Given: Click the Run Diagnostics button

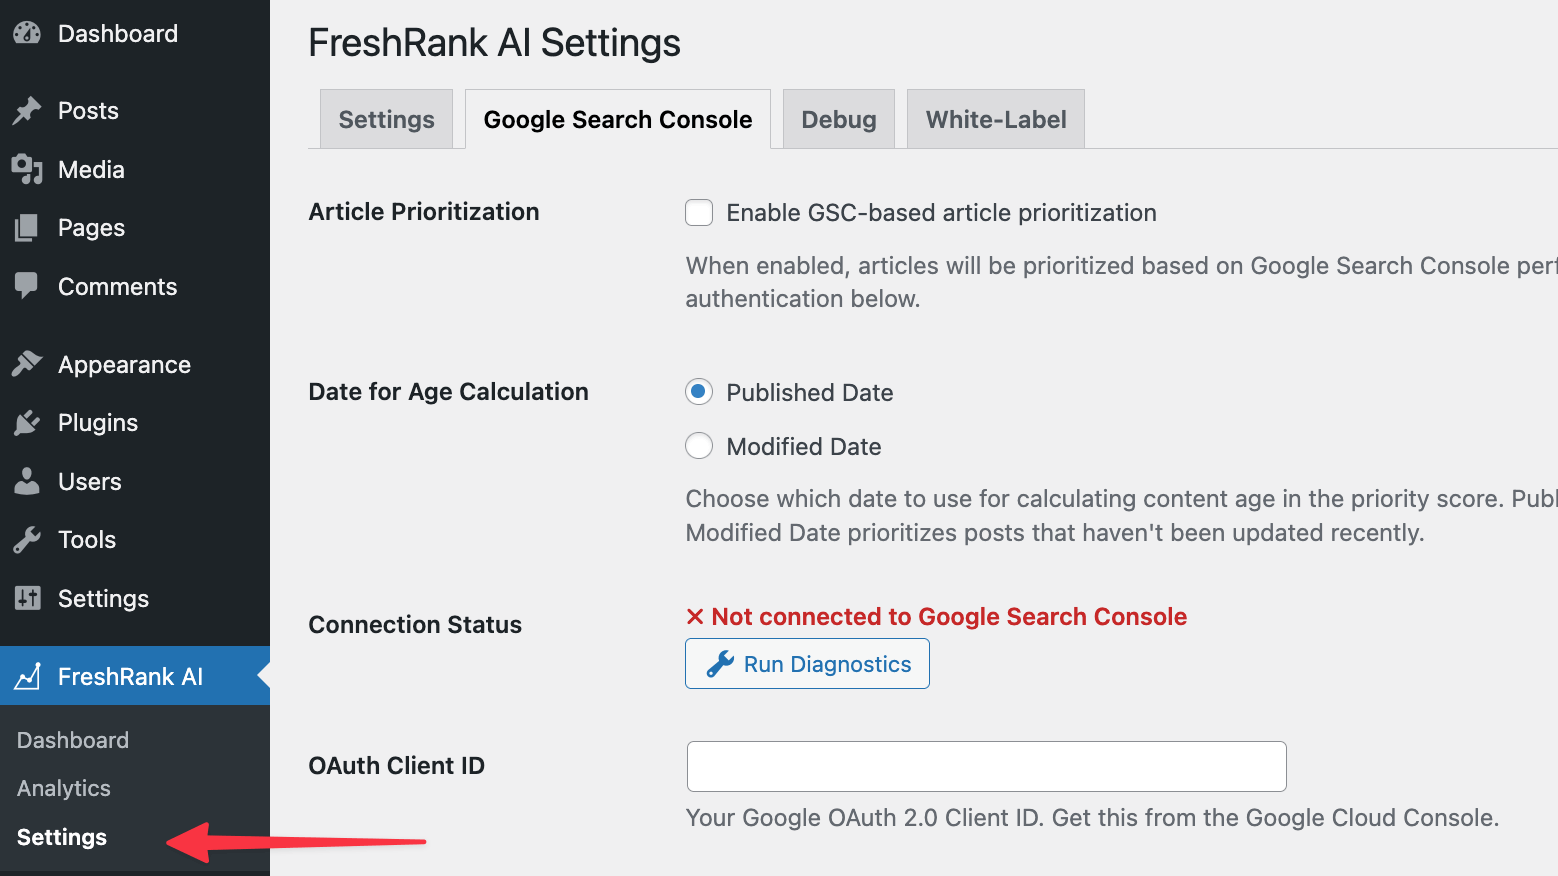Looking at the screenshot, I should [807, 663].
